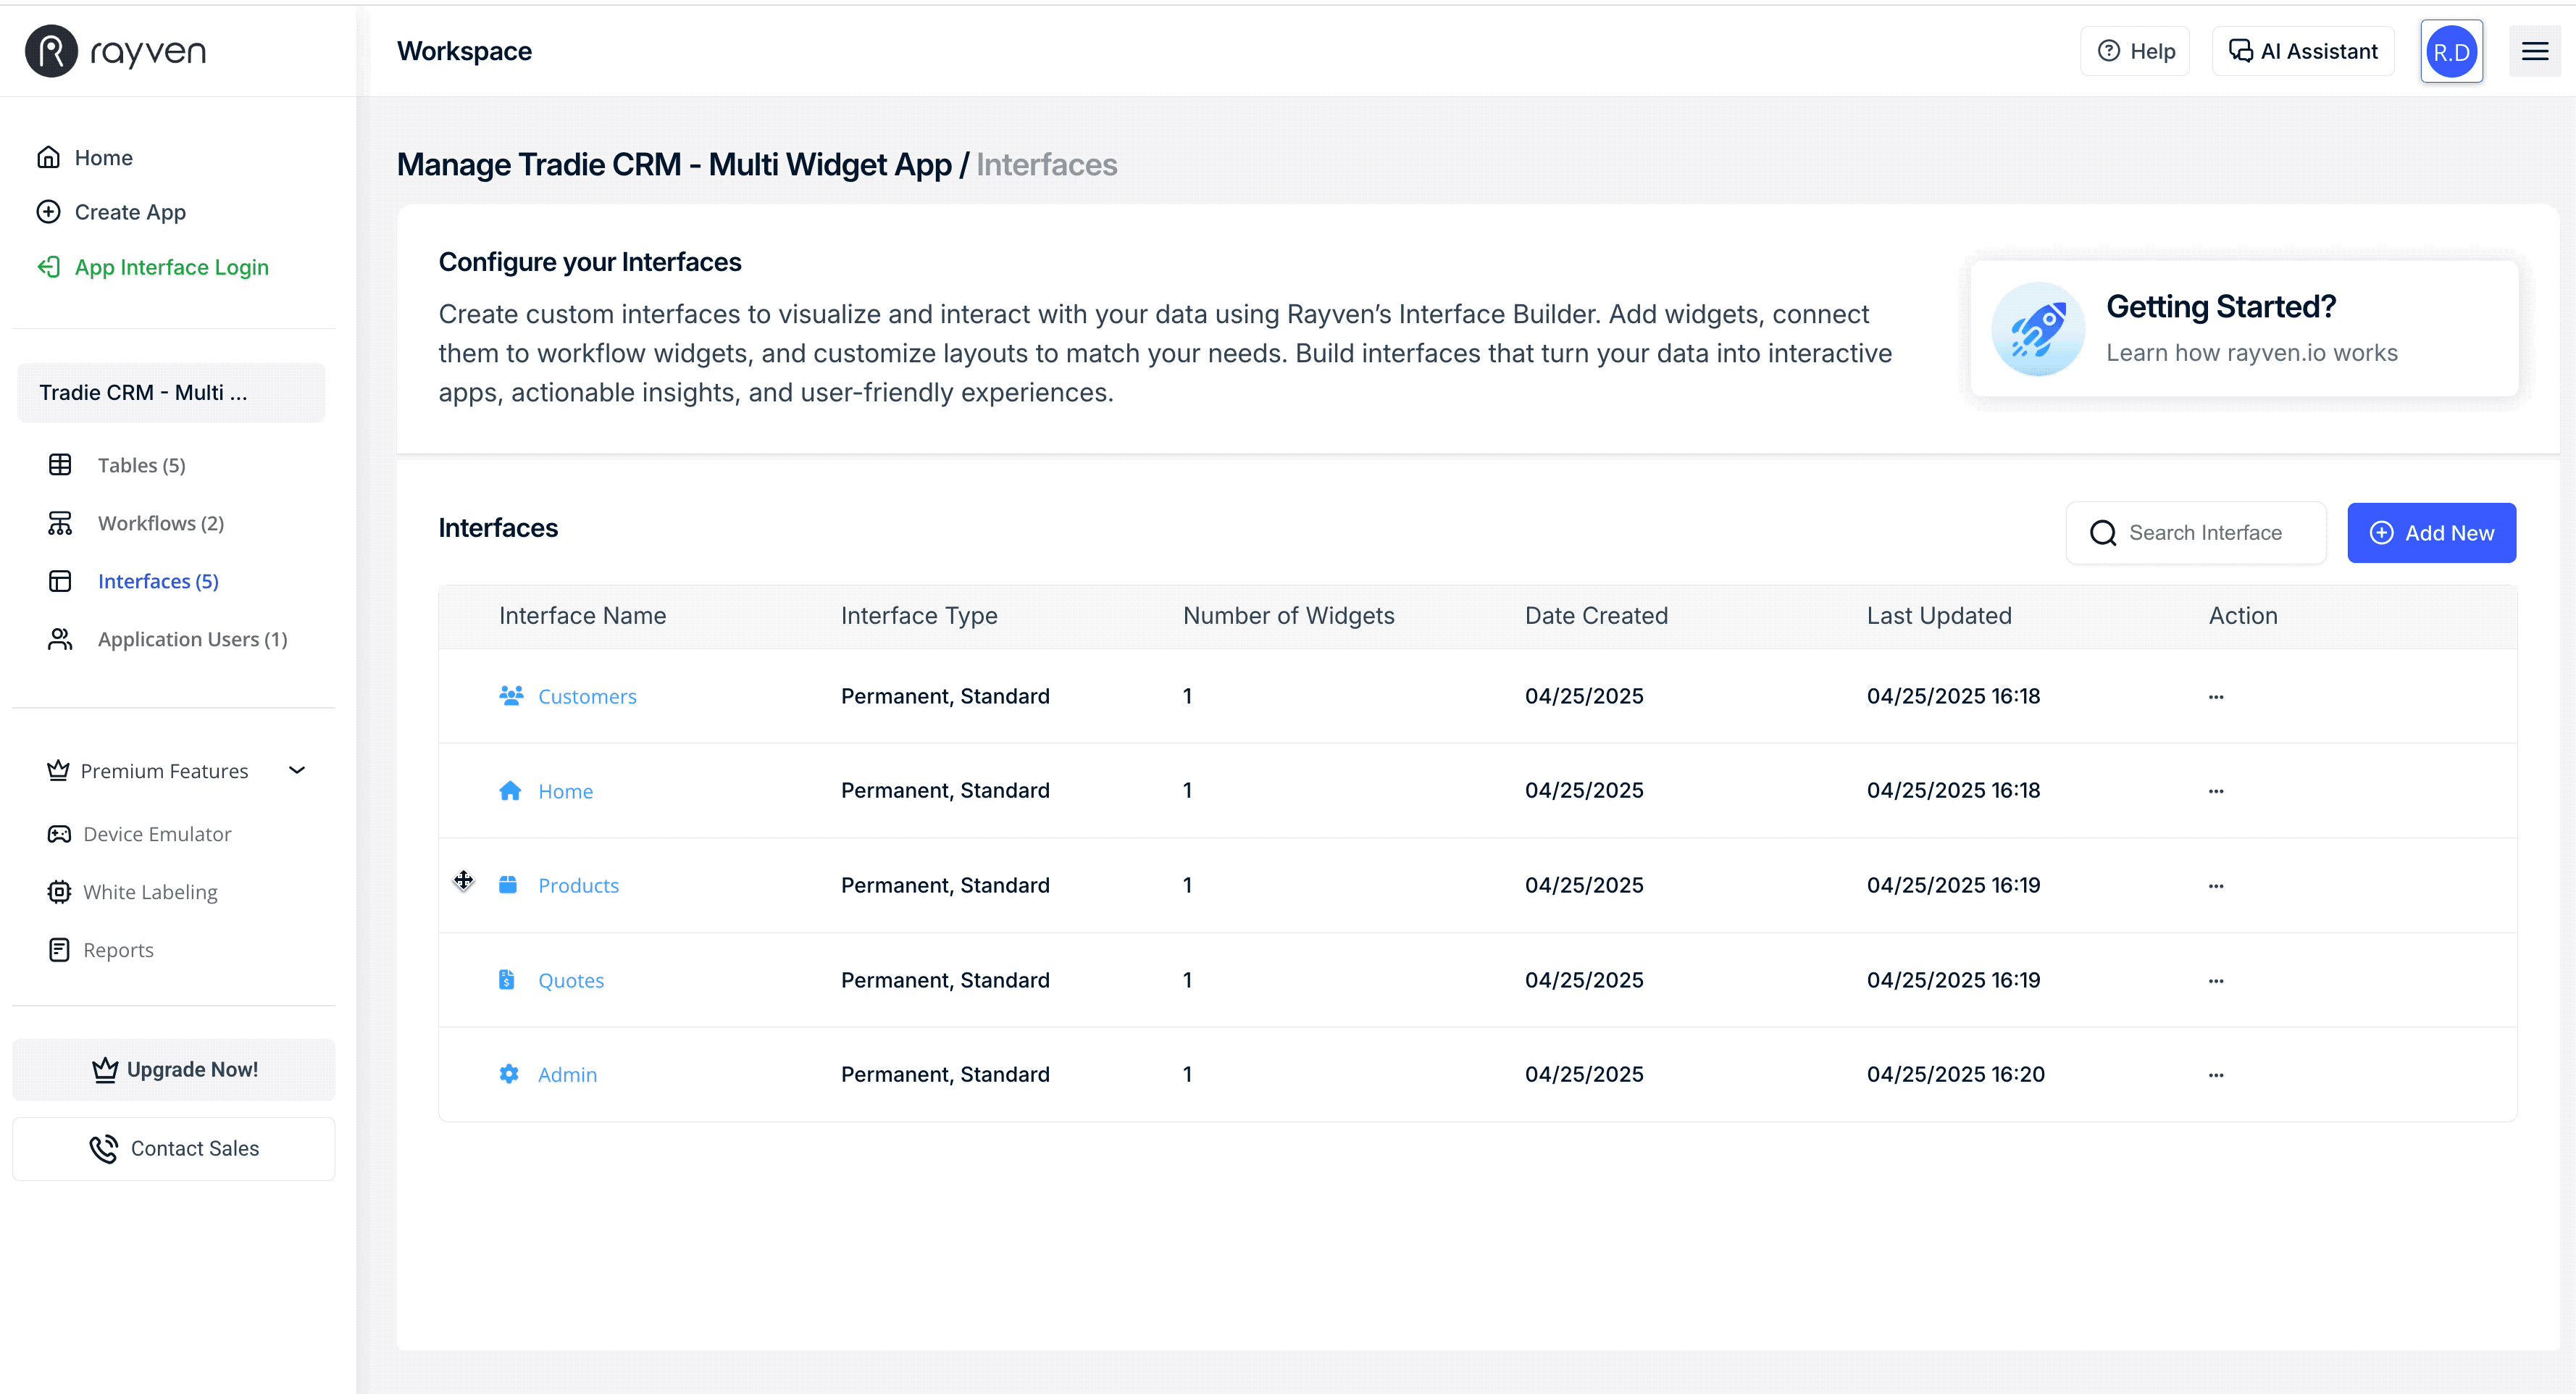2576x1394 pixels.
Task: Click the R.D user avatar
Action: pos(2451,52)
